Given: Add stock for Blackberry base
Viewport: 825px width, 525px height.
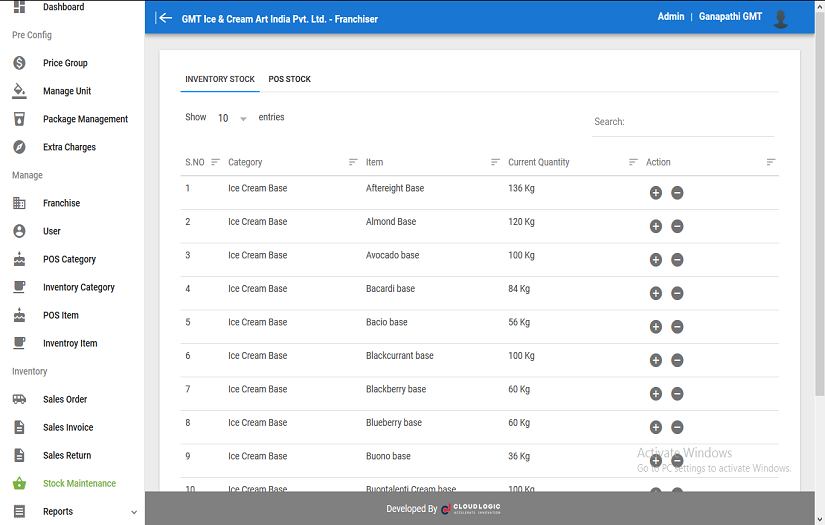Looking at the screenshot, I should tap(656, 394).
